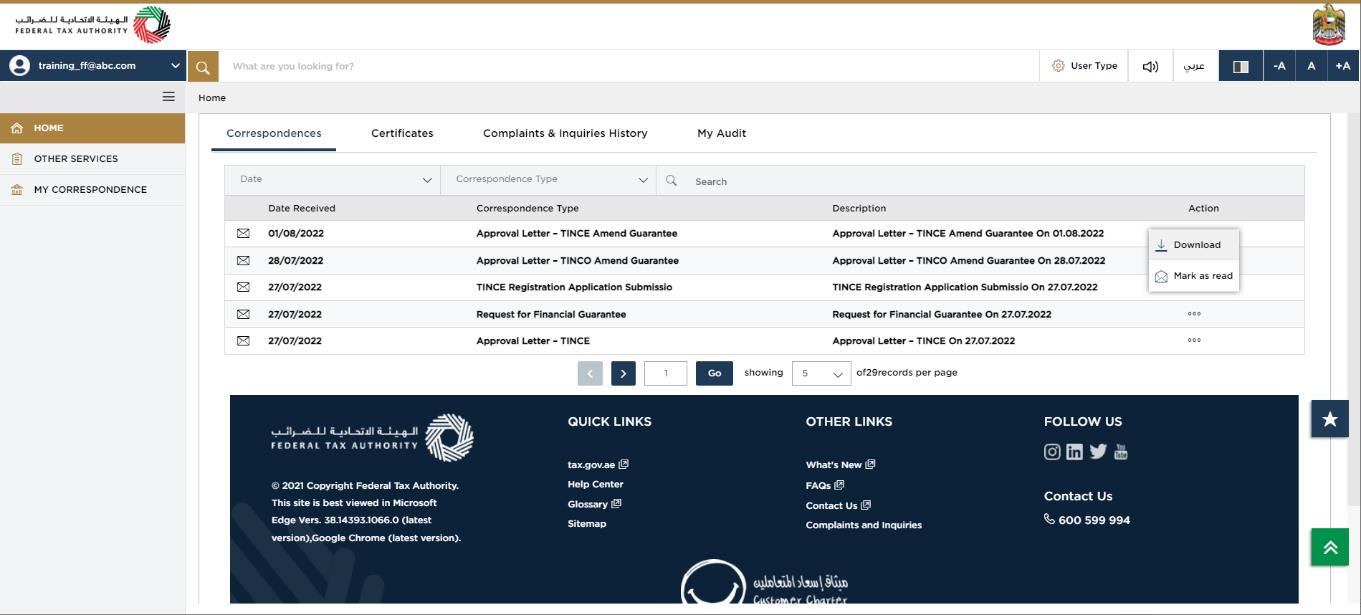Open the Help Center link
The height and width of the screenshot is (615, 1361).
(596, 484)
